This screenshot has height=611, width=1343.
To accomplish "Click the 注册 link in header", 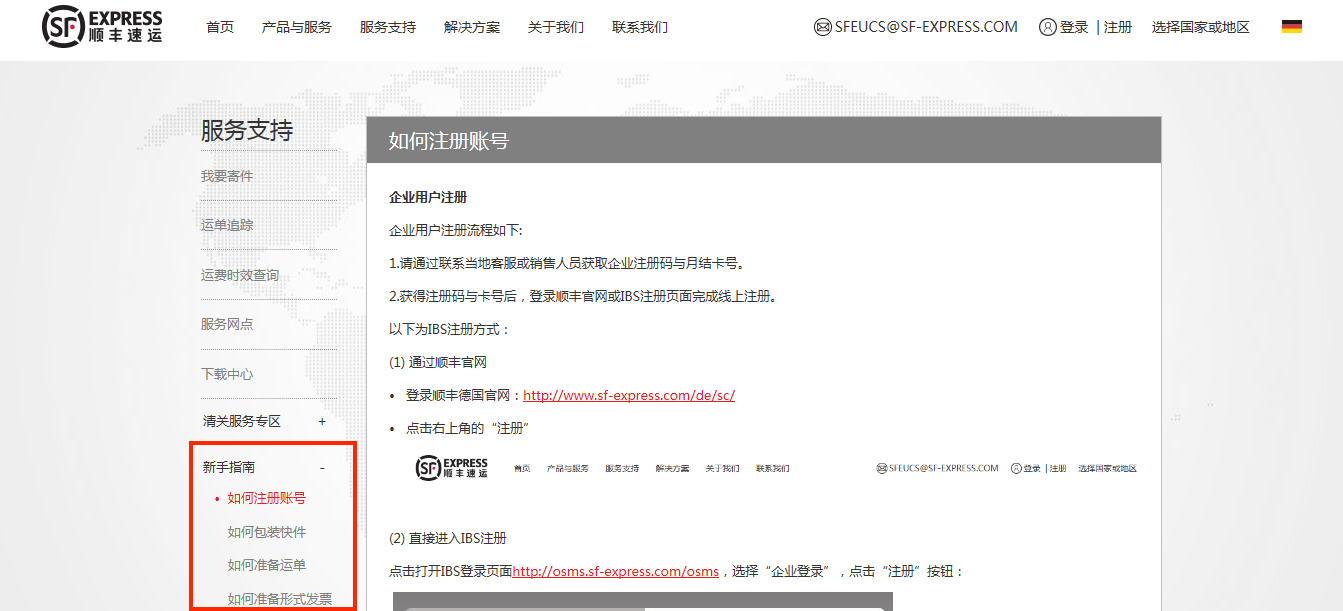I will 1118,27.
